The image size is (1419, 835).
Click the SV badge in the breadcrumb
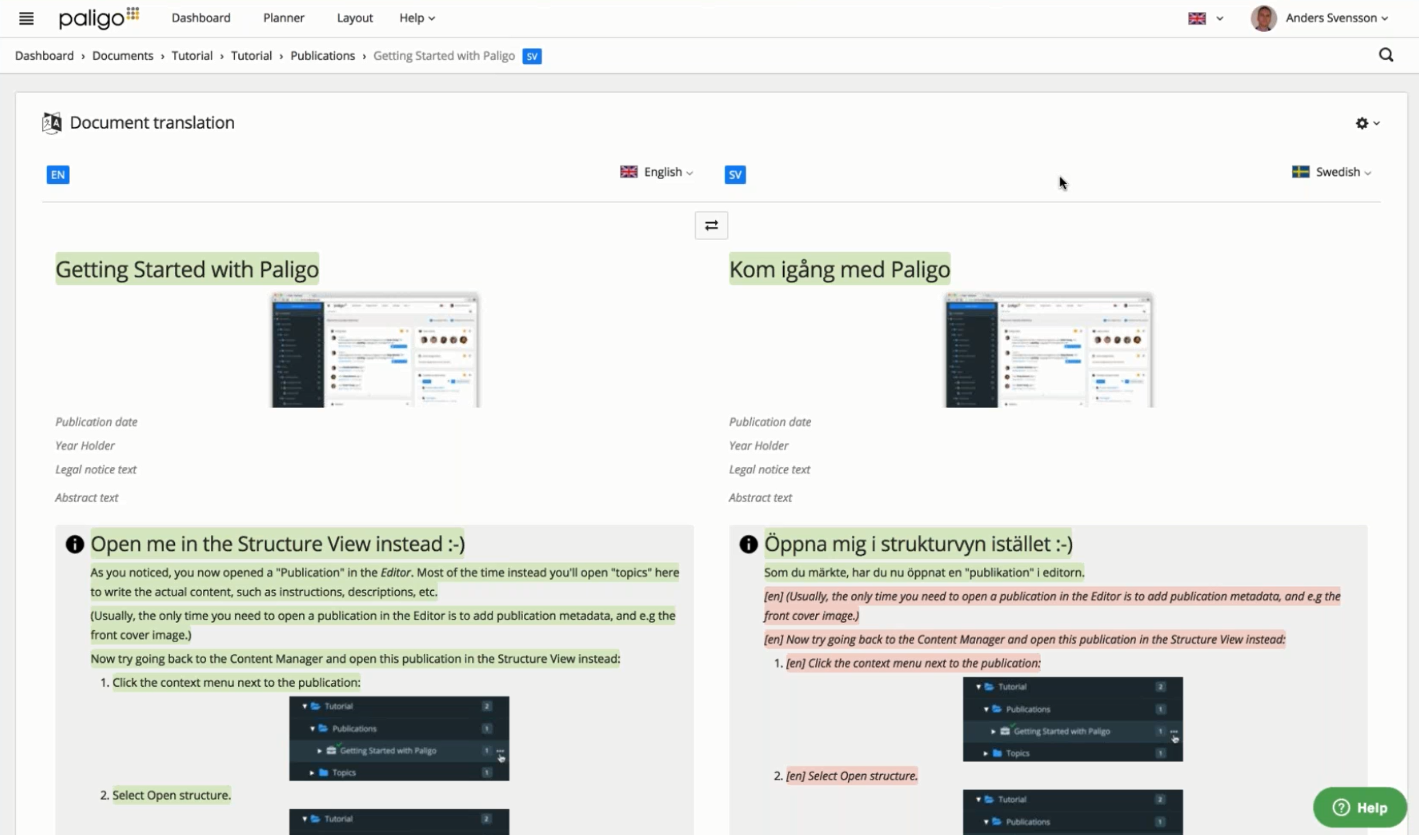(532, 56)
